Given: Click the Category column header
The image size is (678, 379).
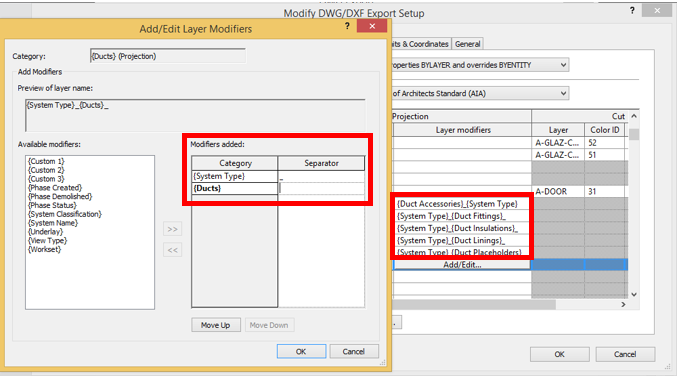Looking at the screenshot, I should point(235,163).
